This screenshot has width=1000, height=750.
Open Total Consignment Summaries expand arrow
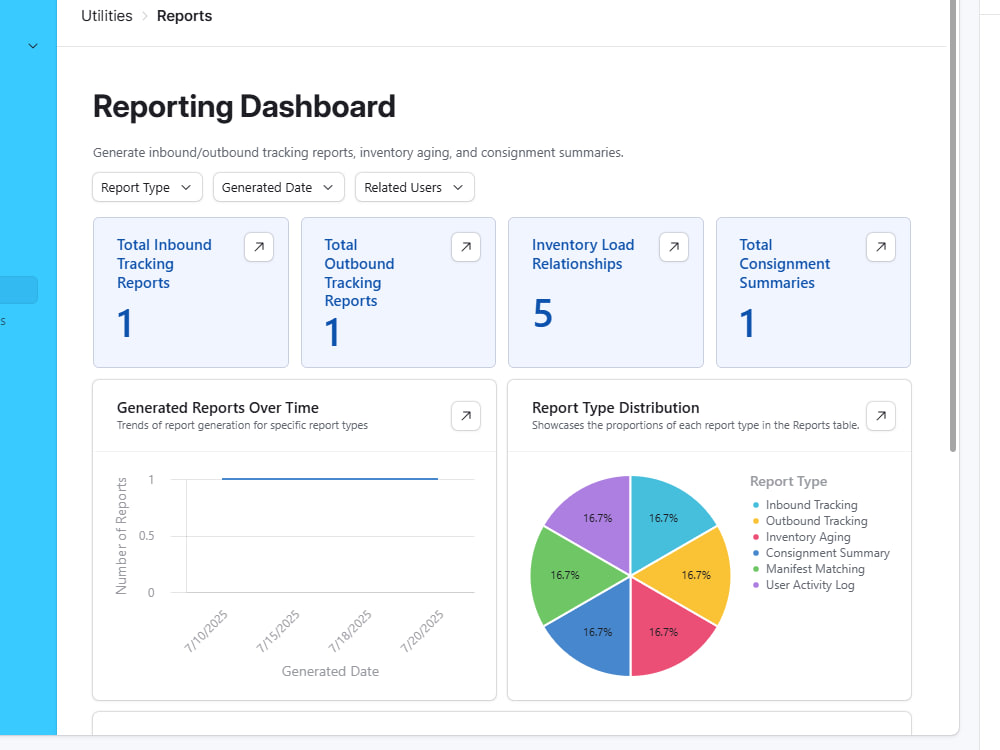pyautogui.click(x=881, y=247)
